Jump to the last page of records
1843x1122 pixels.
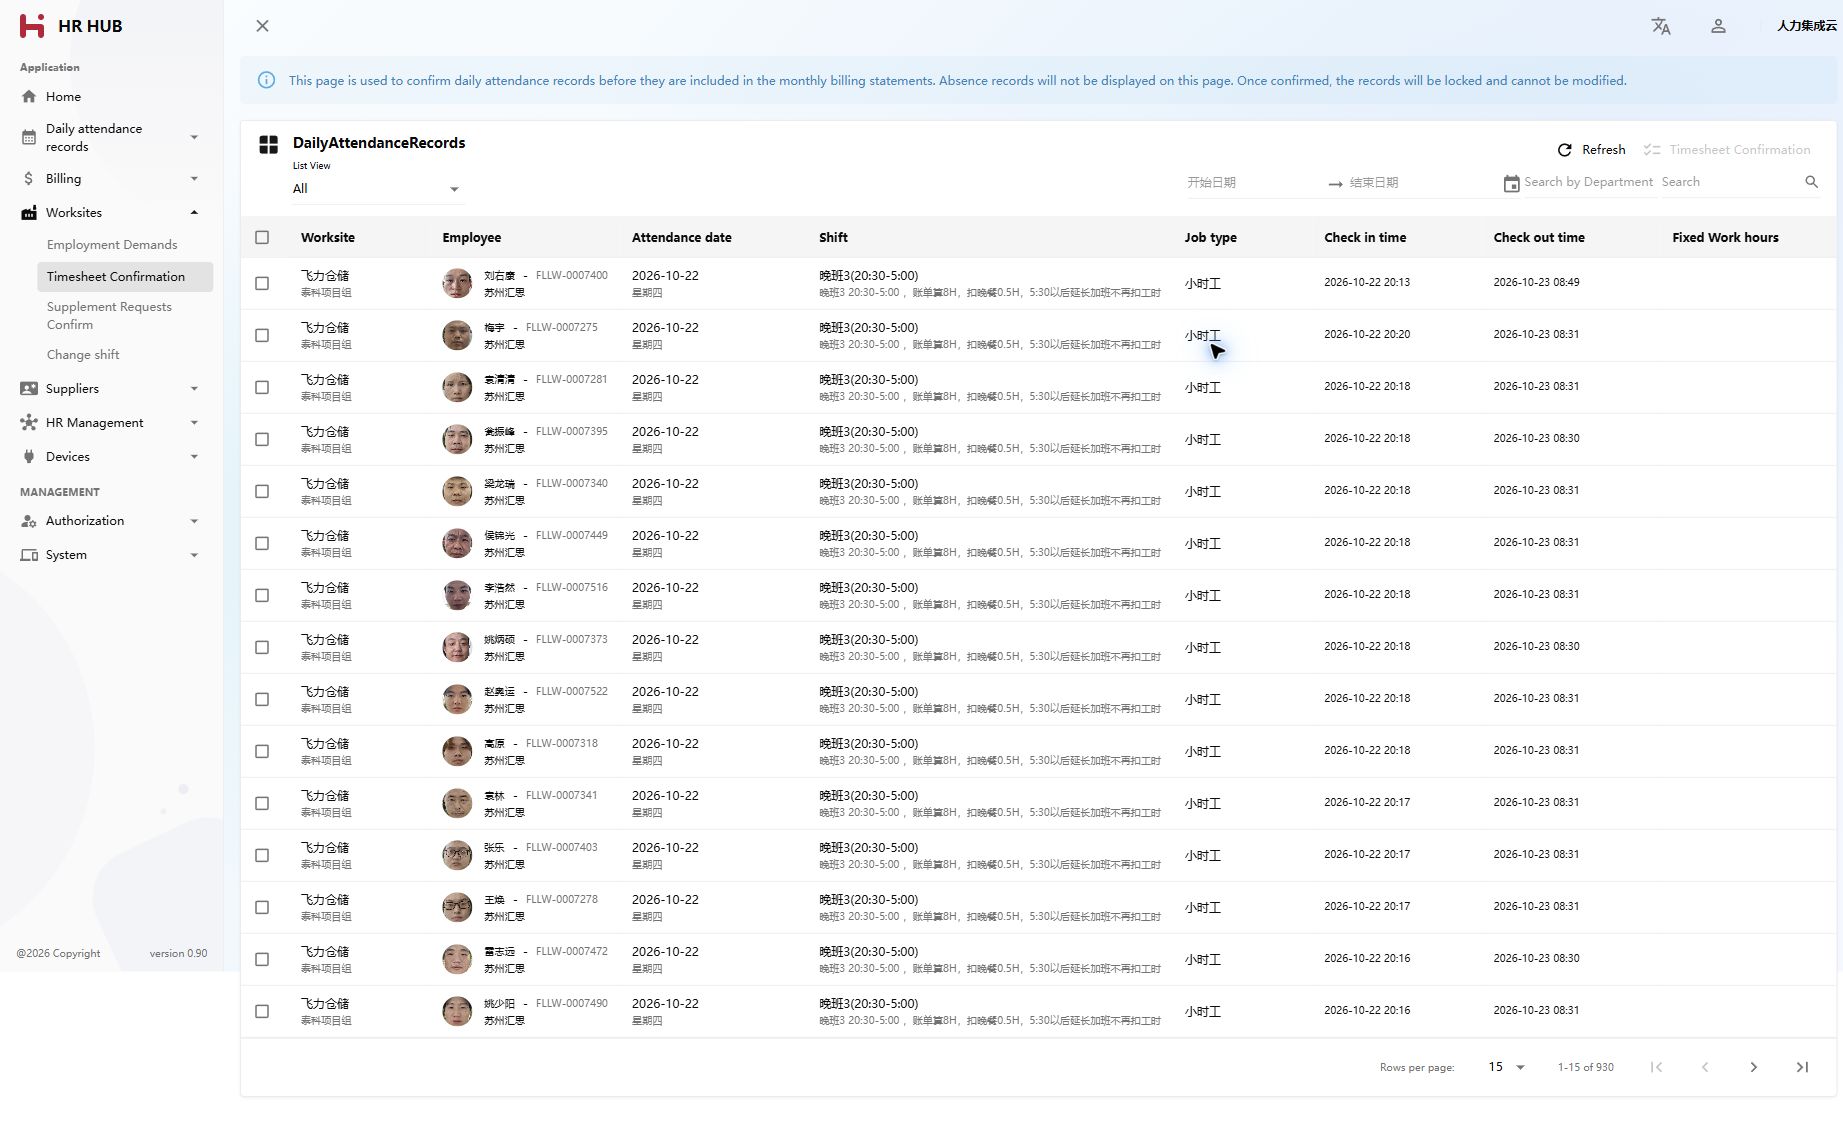(x=1802, y=1067)
